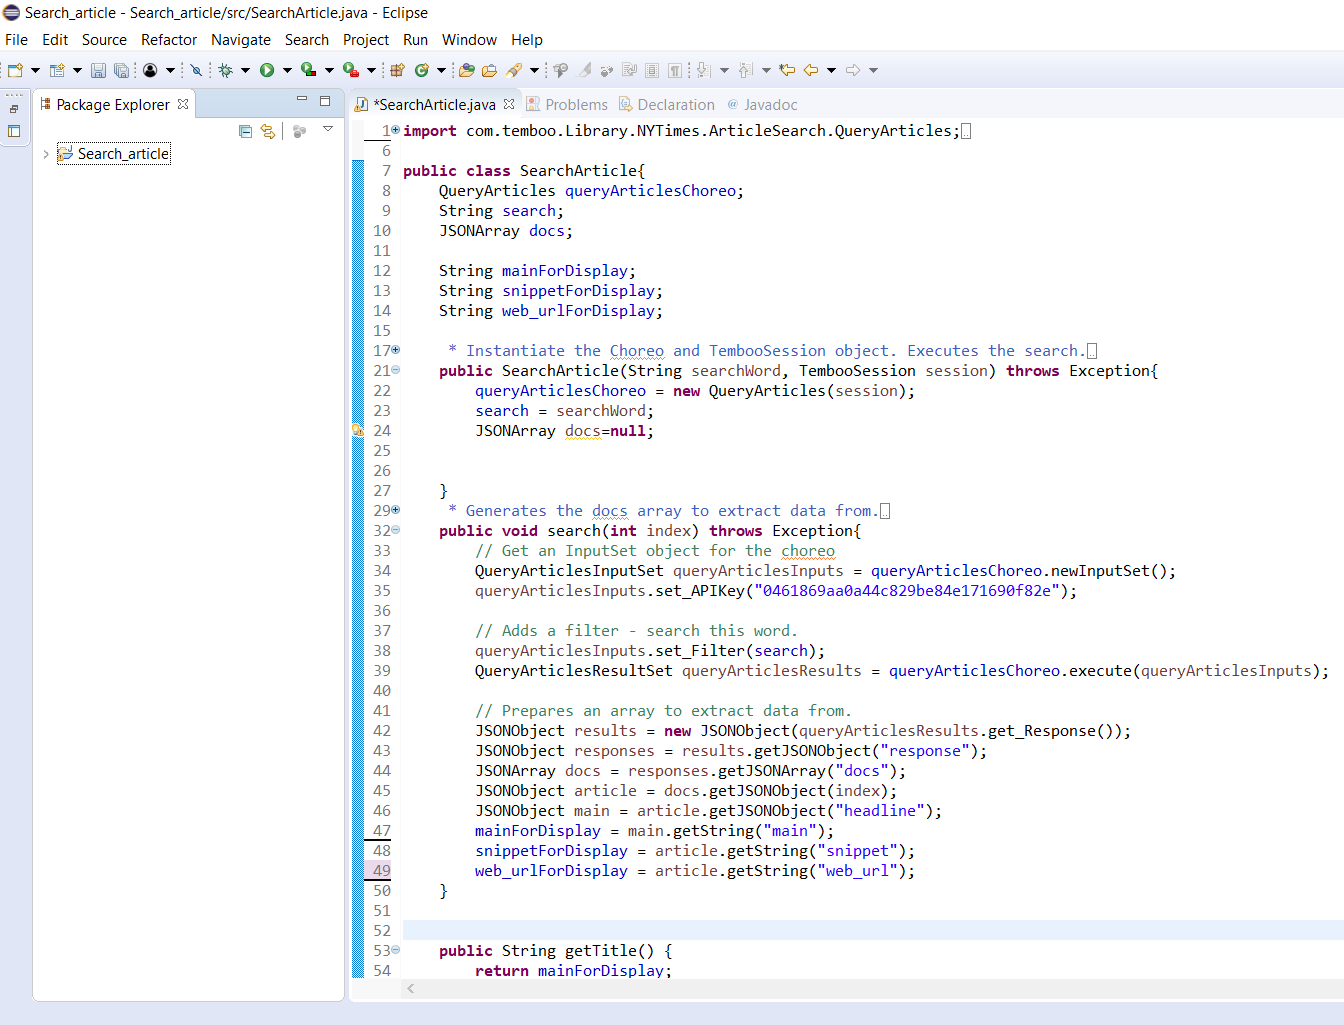The image size is (1344, 1025).
Task: Click the Next Annotation icon
Action: (x=704, y=70)
